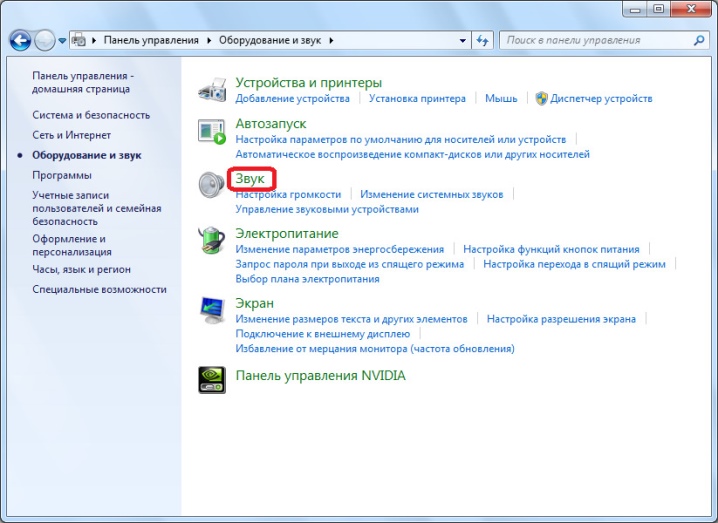Image resolution: width=718 pixels, height=523 pixels.
Task: Click the Back navigation arrow button
Action: 20,41
